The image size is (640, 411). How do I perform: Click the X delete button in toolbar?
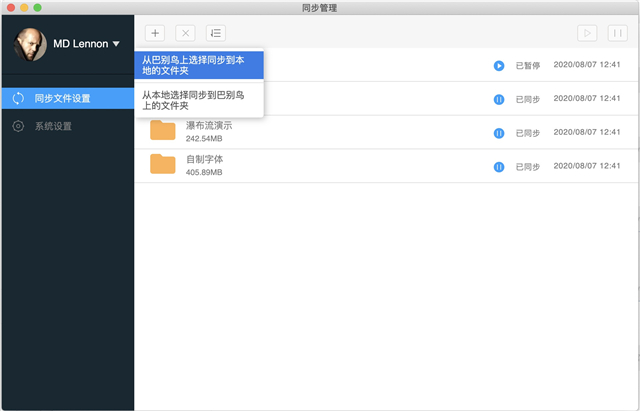[185, 33]
